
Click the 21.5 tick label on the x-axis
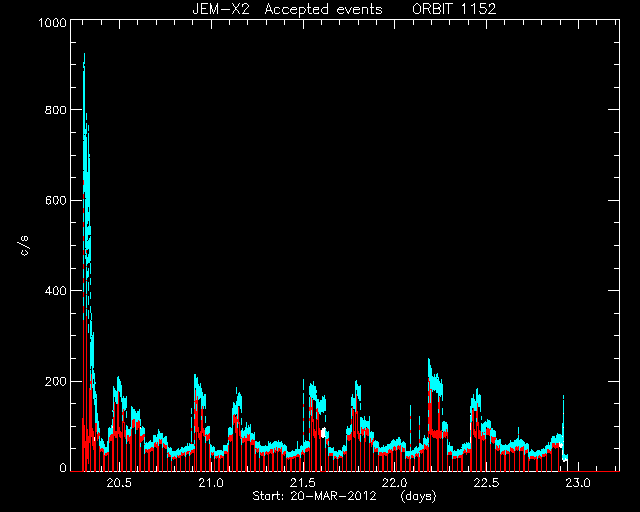tap(302, 483)
